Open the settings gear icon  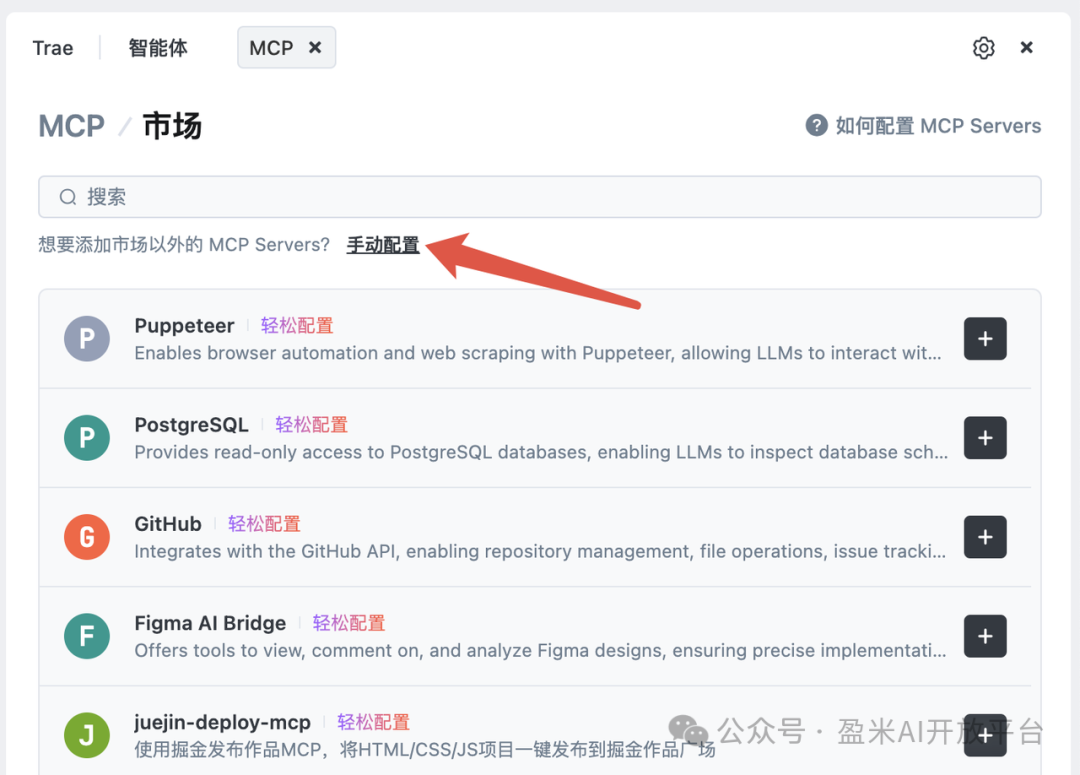coord(984,48)
